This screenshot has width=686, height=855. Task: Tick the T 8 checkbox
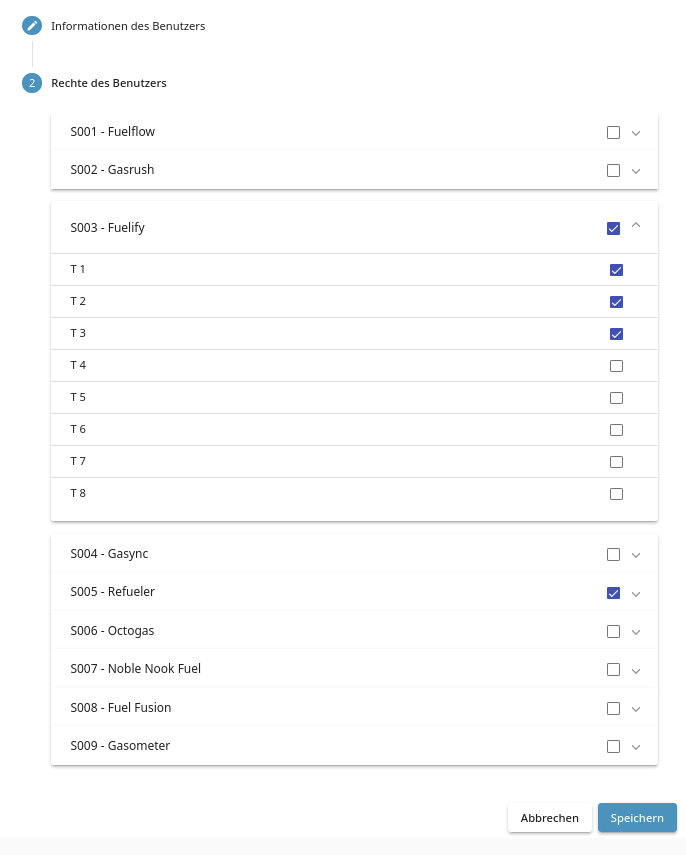[616, 494]
